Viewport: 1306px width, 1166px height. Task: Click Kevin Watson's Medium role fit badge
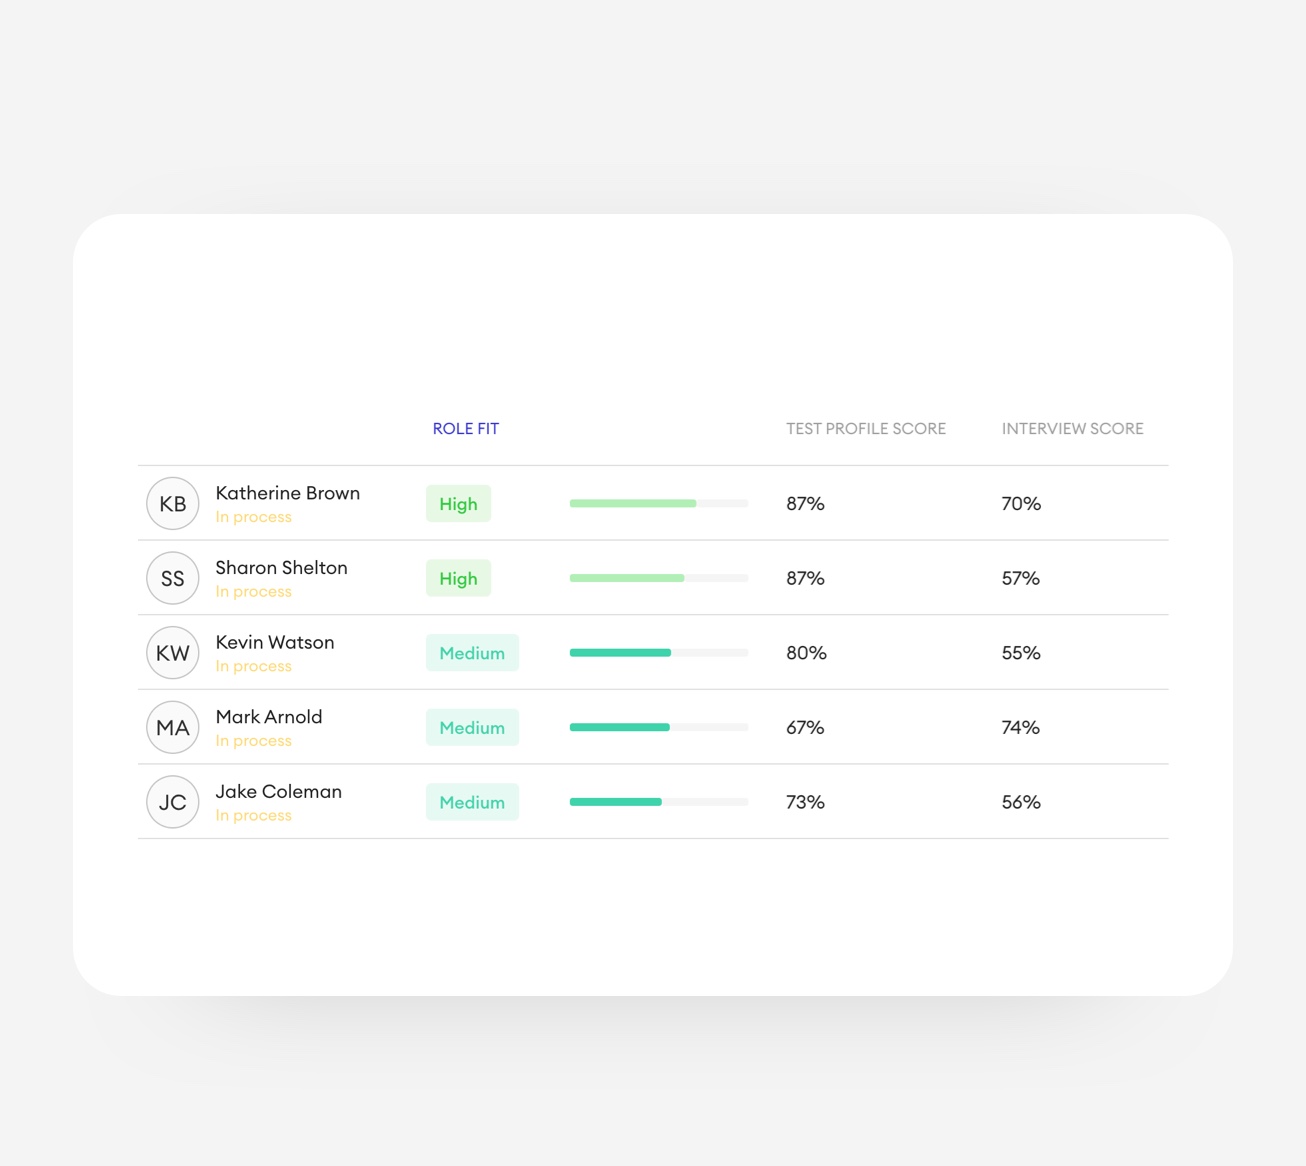click(472, 653)
